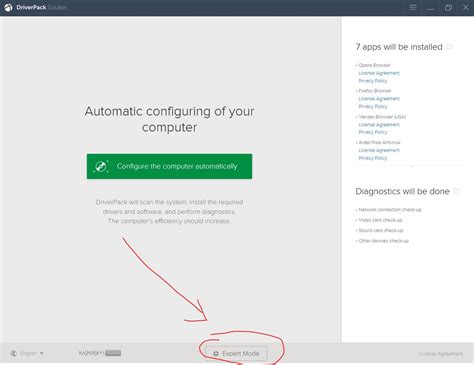Click the globe icon next to English

pos(14,353)
